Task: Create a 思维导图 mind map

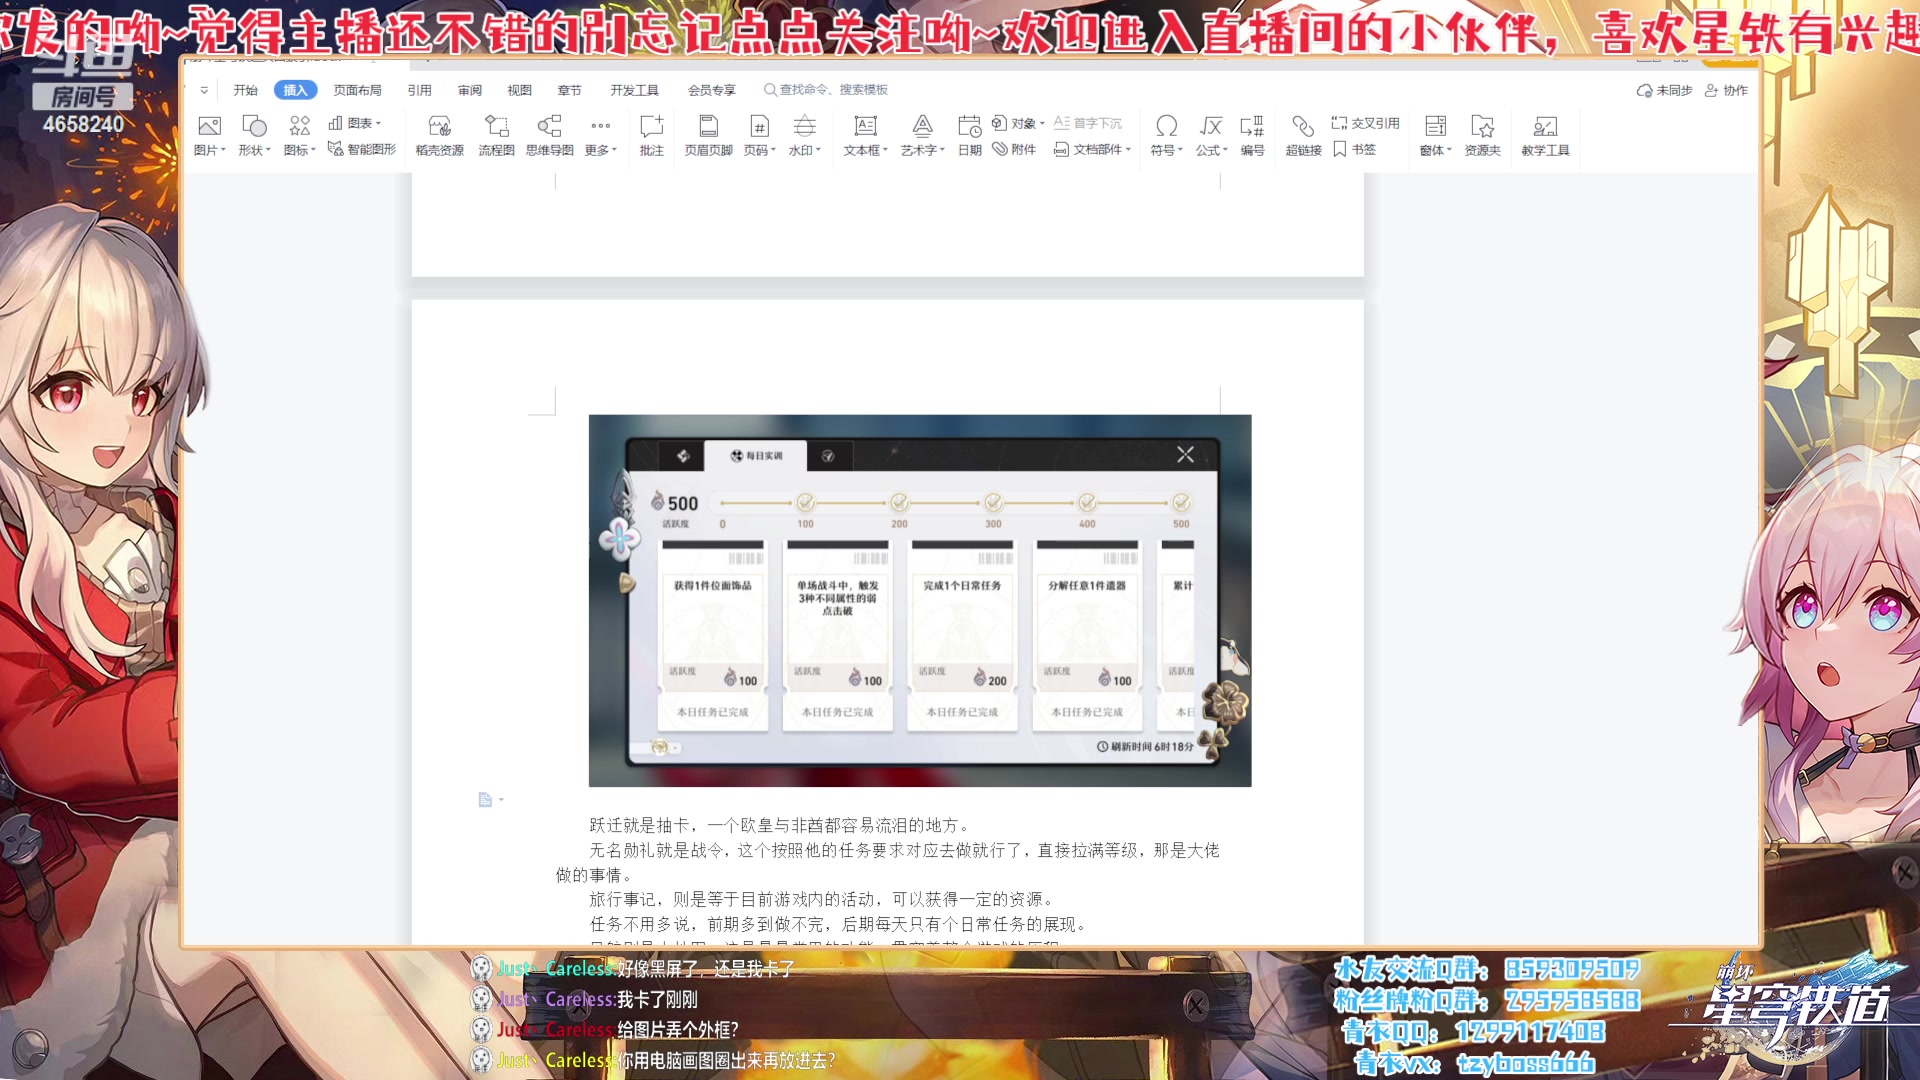Action: point(547,136)
